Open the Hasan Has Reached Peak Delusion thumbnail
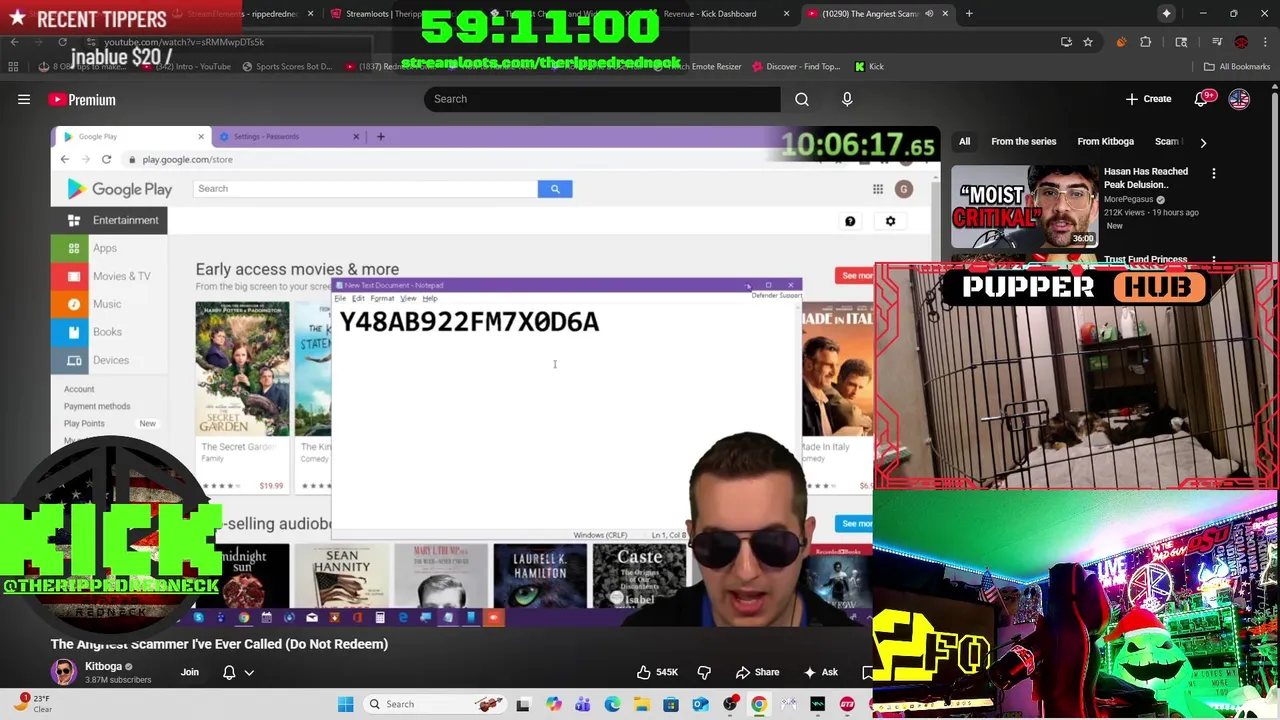Image resolution: width=1280 pixels, height=720 pixels. [1024, 205]
